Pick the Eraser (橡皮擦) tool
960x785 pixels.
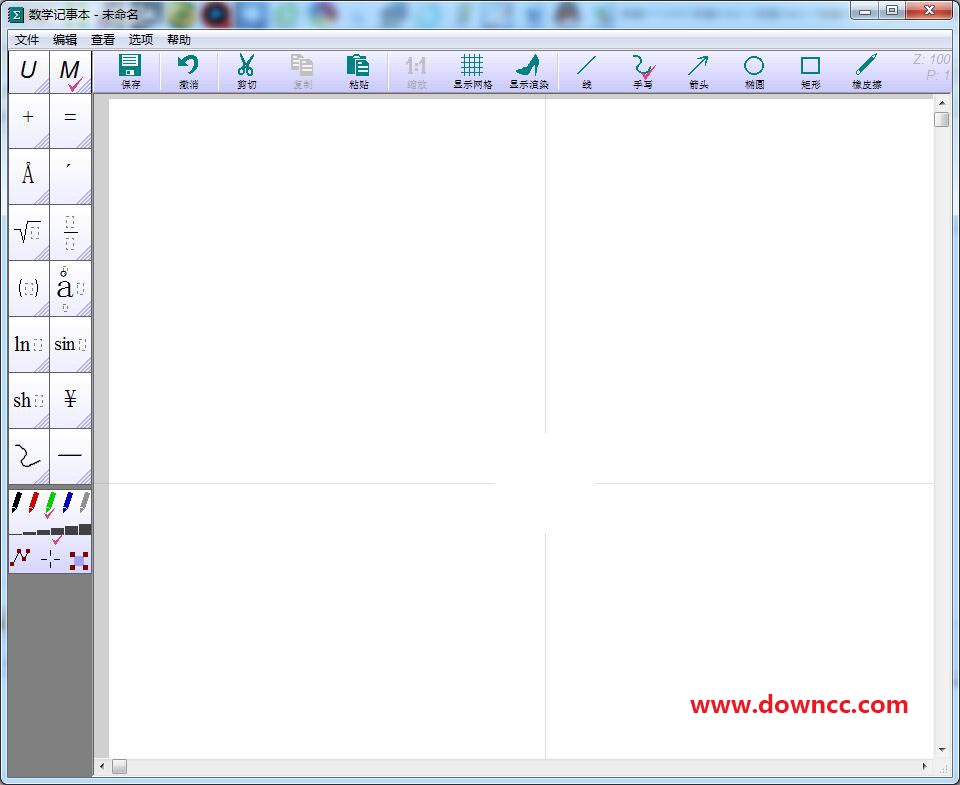click(x=866, y=71)
